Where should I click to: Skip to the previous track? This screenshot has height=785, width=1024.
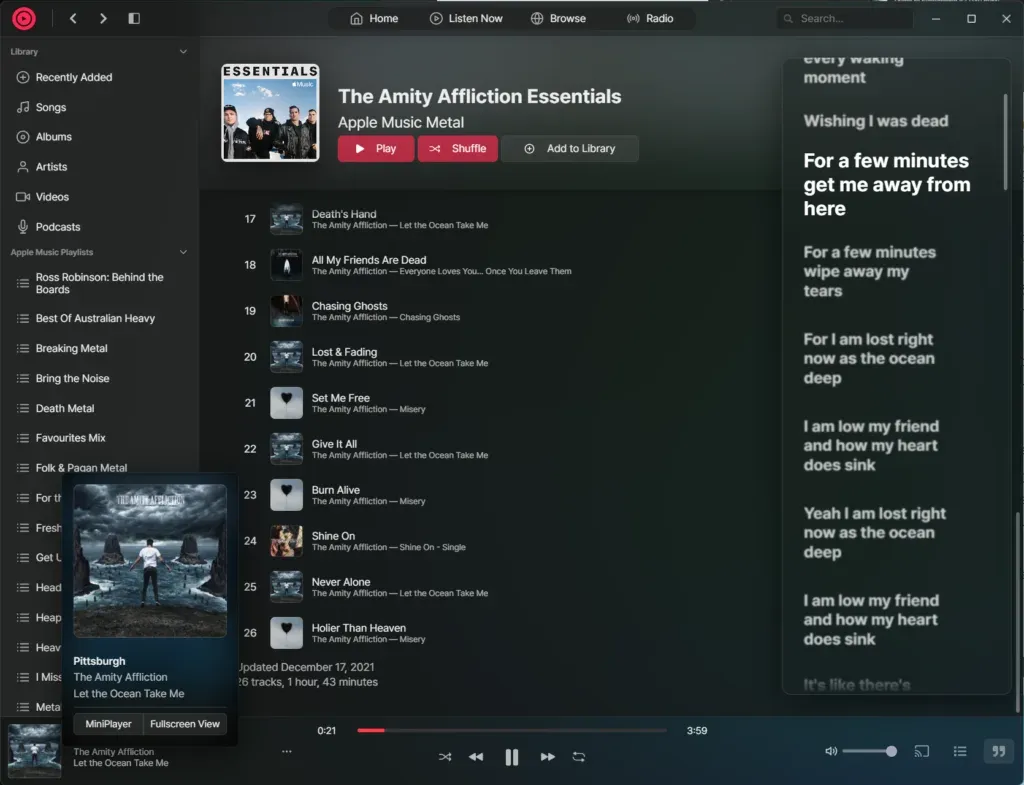point(476,757)
